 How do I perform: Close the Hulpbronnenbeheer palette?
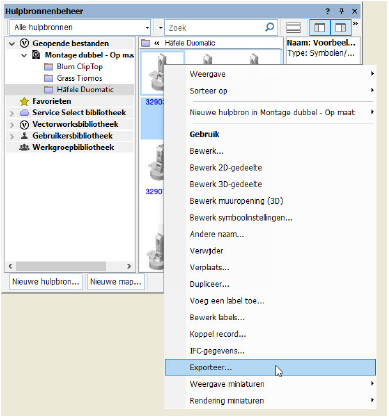355,11
